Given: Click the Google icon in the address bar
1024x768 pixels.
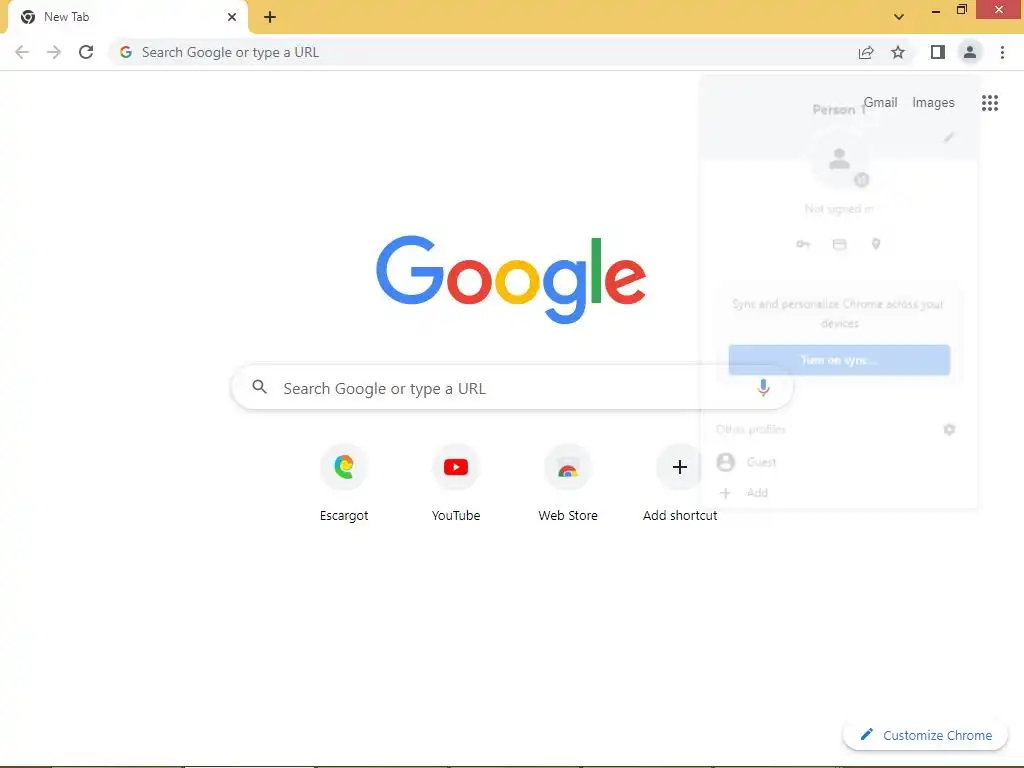Looking at the screenshot, I should coord(126,52).
